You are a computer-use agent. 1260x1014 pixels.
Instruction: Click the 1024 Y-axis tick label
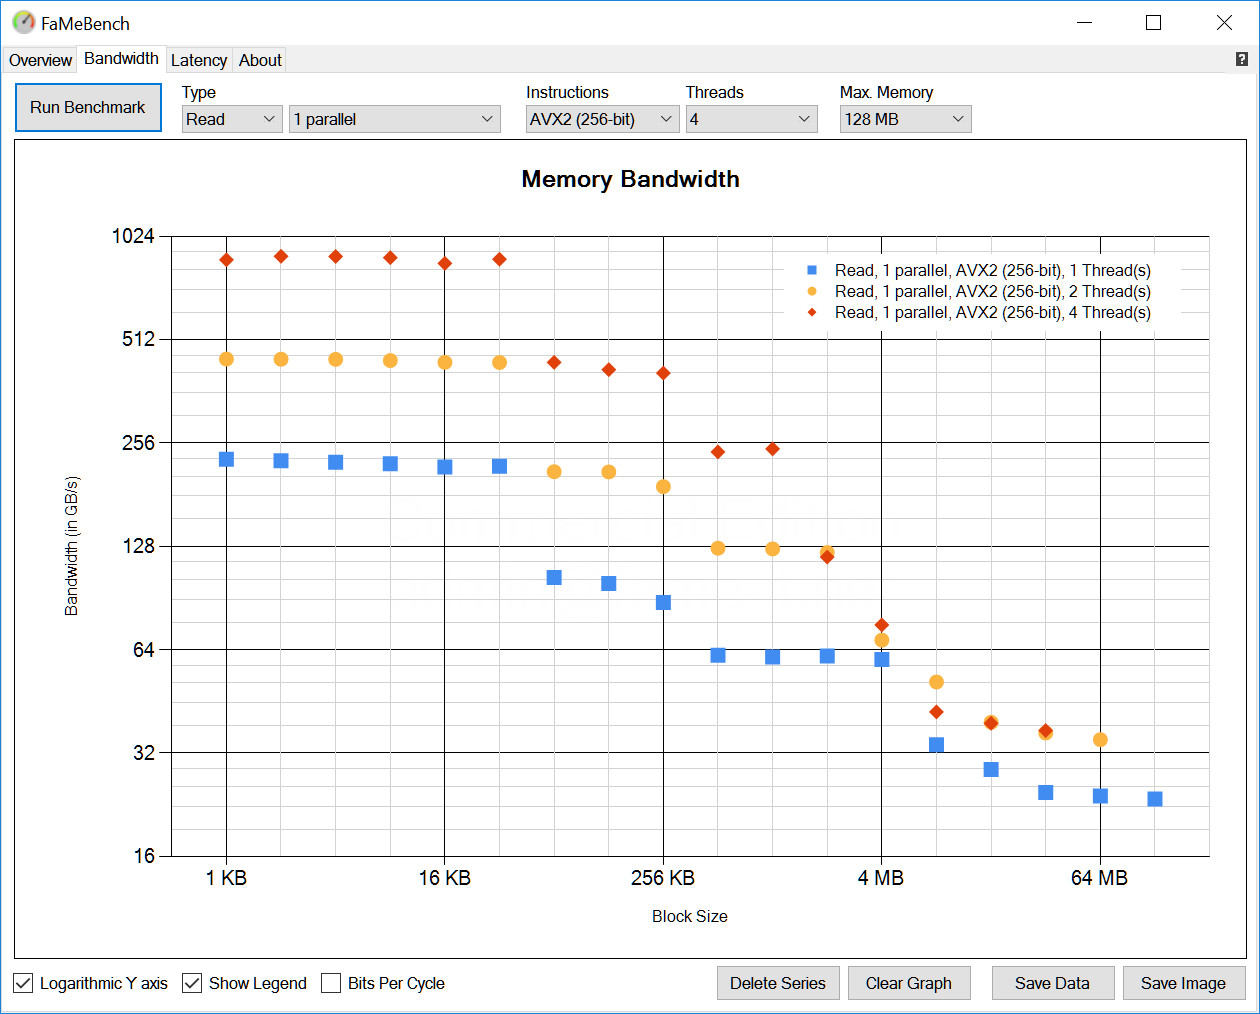tap(133, 236)
